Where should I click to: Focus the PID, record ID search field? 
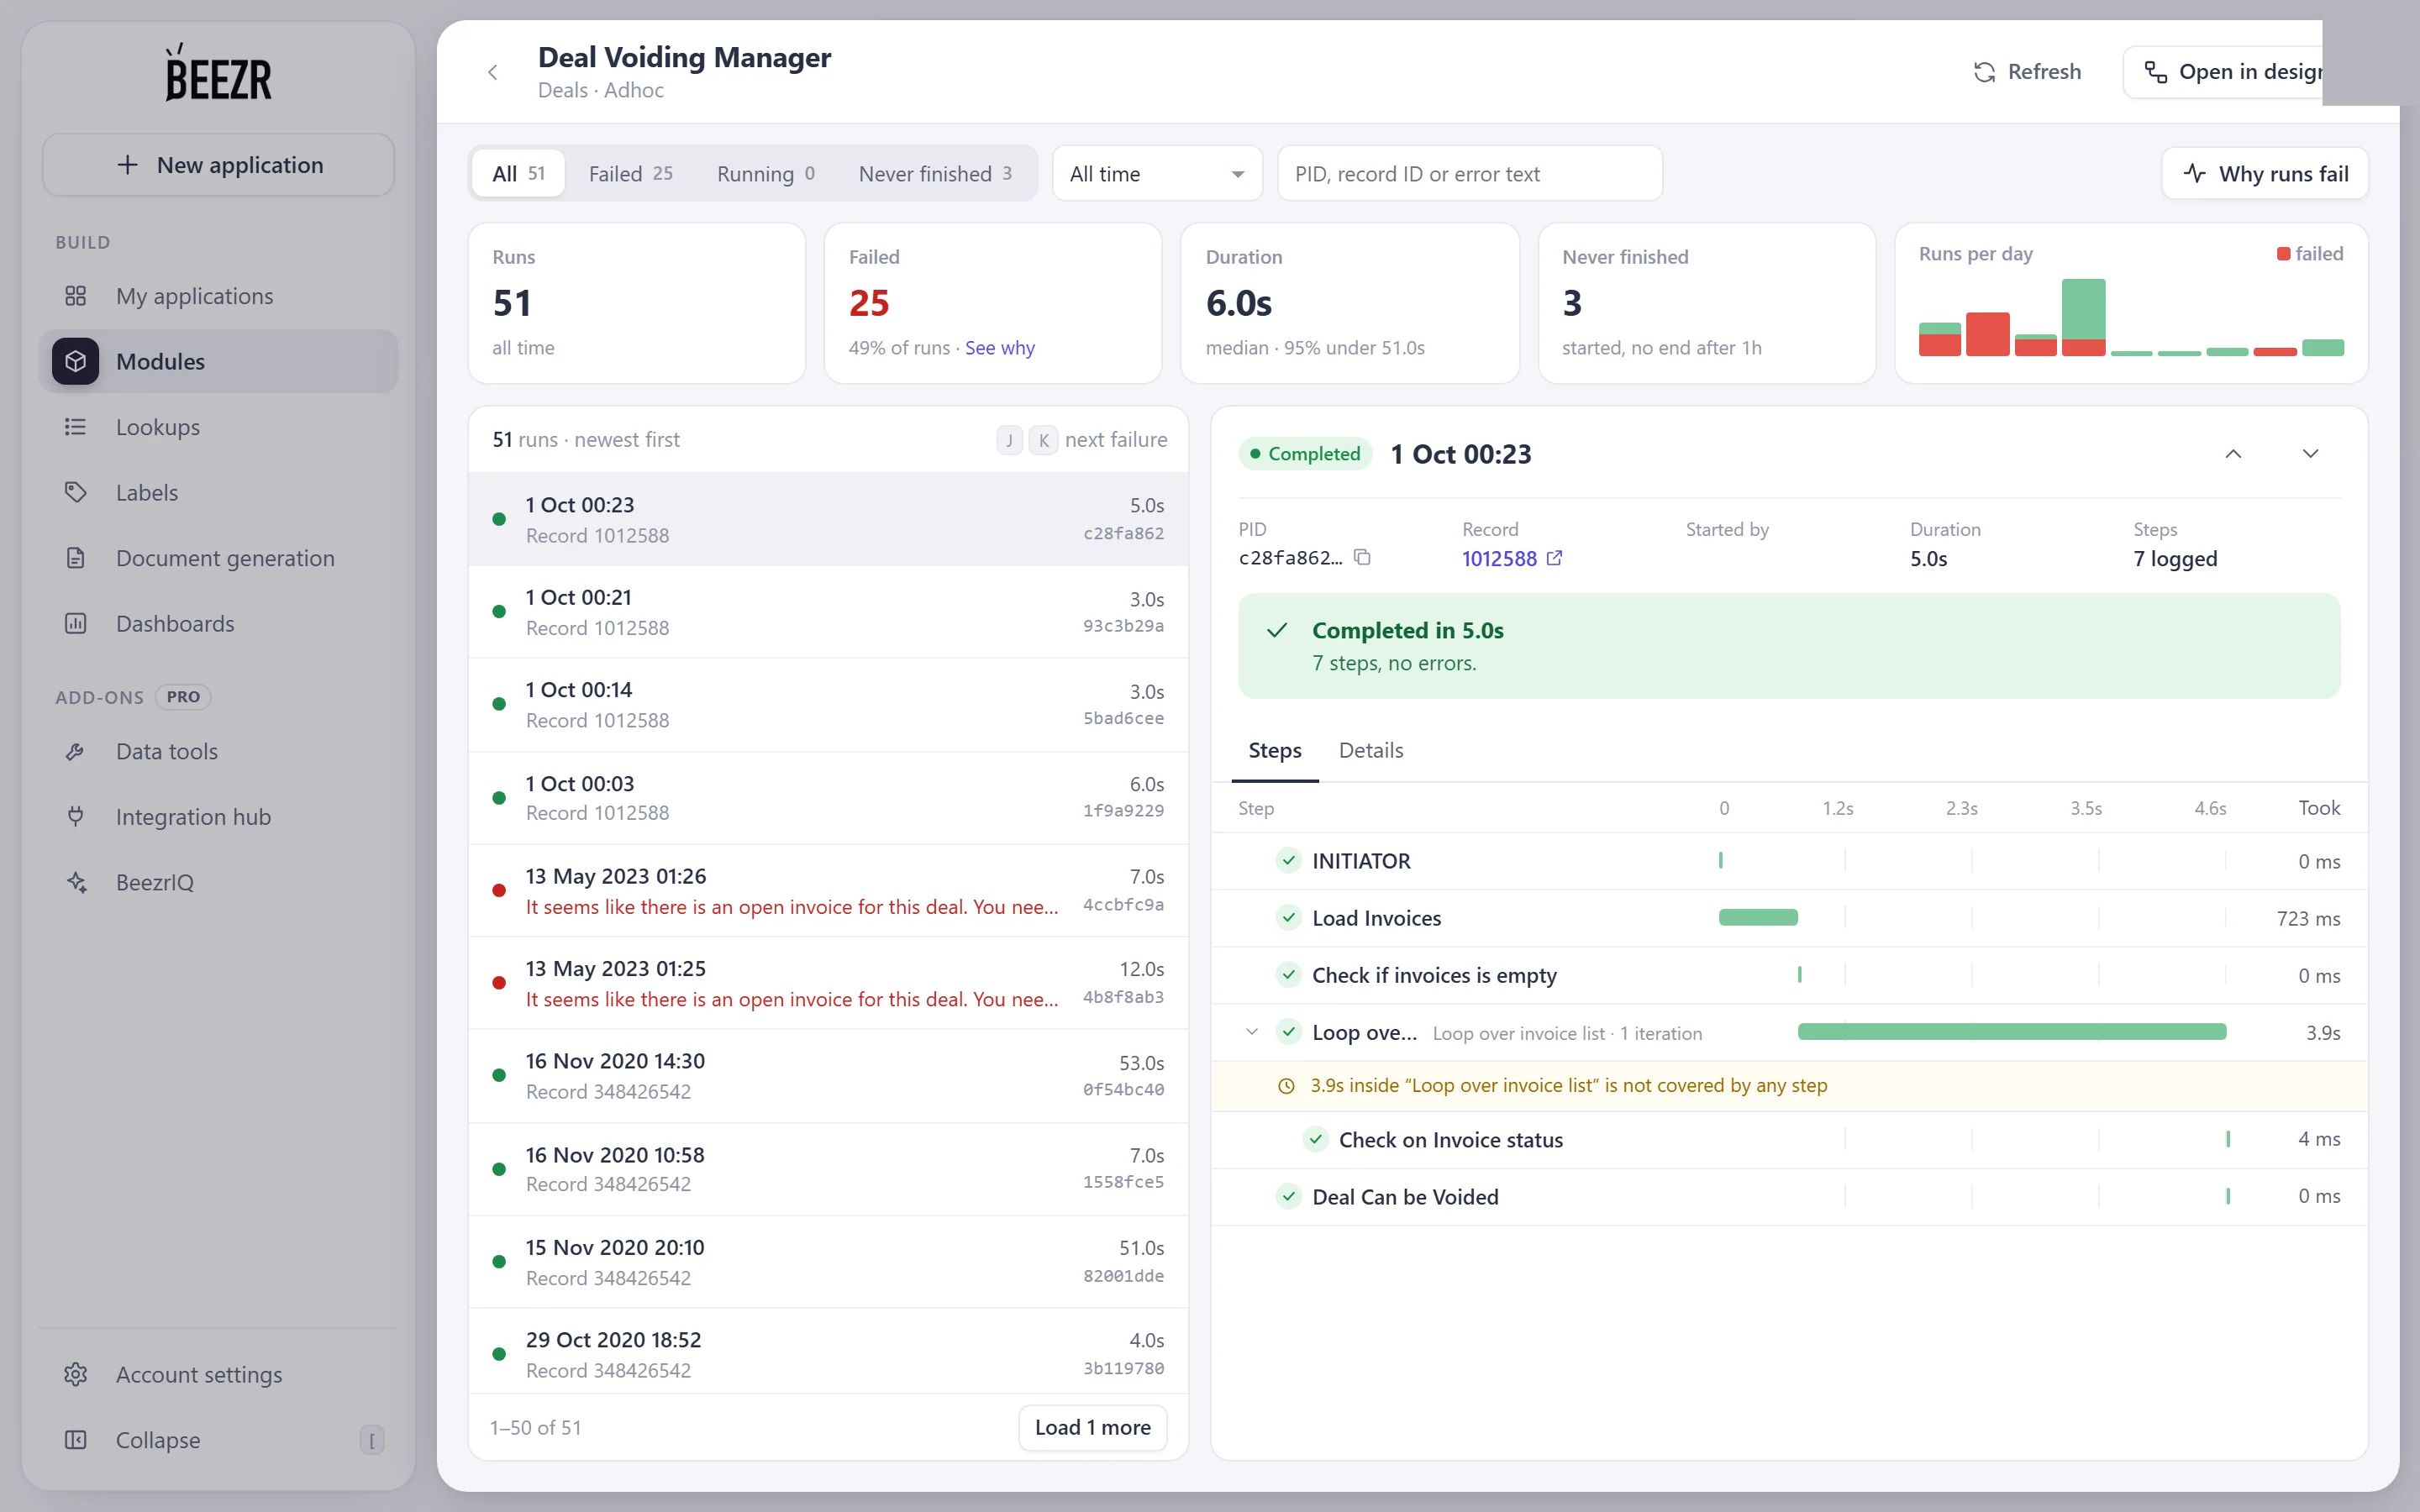(x=1469, y=174)
